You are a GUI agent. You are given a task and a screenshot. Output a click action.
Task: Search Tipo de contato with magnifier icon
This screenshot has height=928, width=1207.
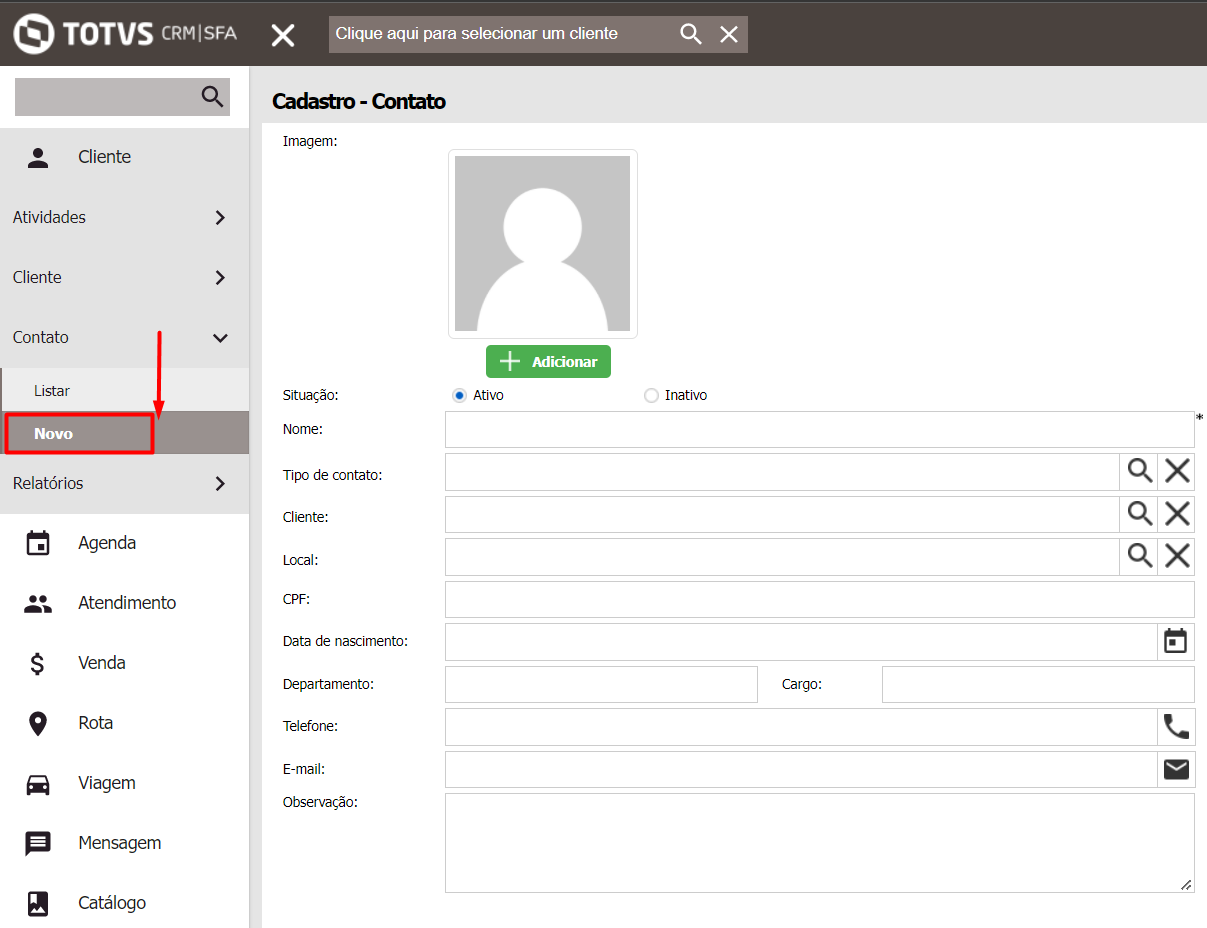pyautogui.click(x=1139, y=472)
